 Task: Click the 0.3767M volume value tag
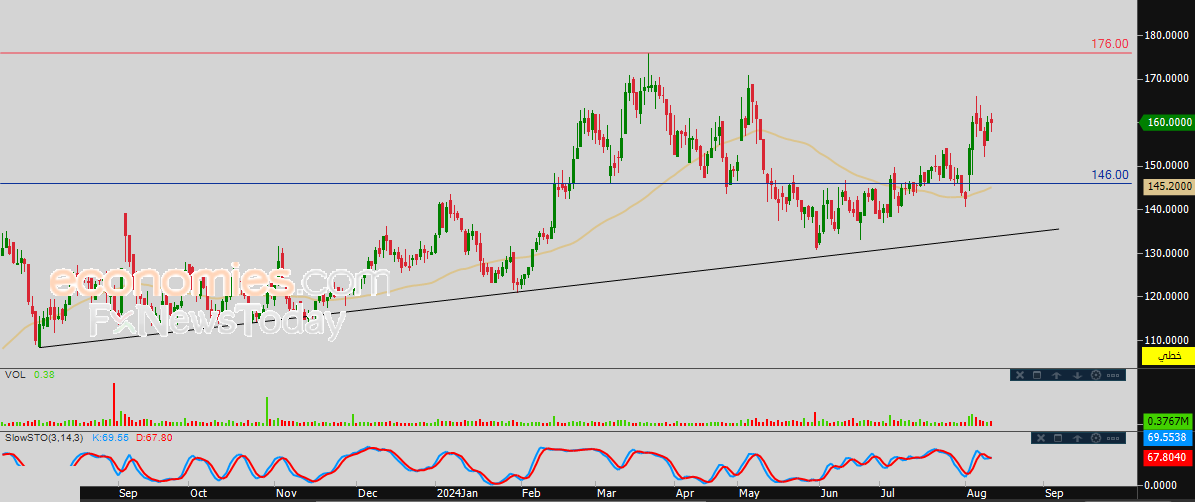[1168, 421]
